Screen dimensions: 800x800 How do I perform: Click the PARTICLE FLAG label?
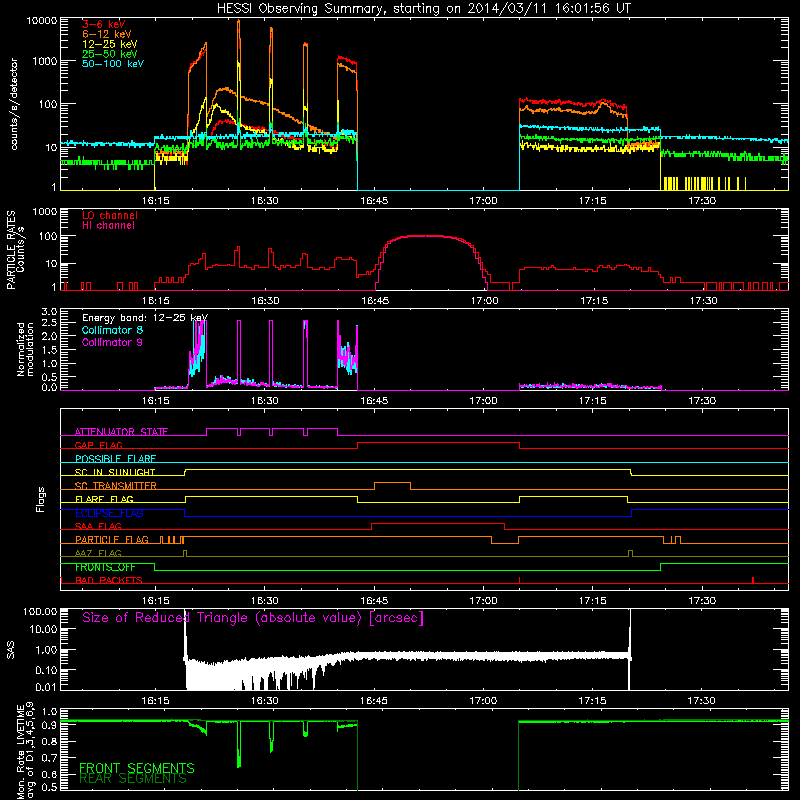click(x=112, y=540)
